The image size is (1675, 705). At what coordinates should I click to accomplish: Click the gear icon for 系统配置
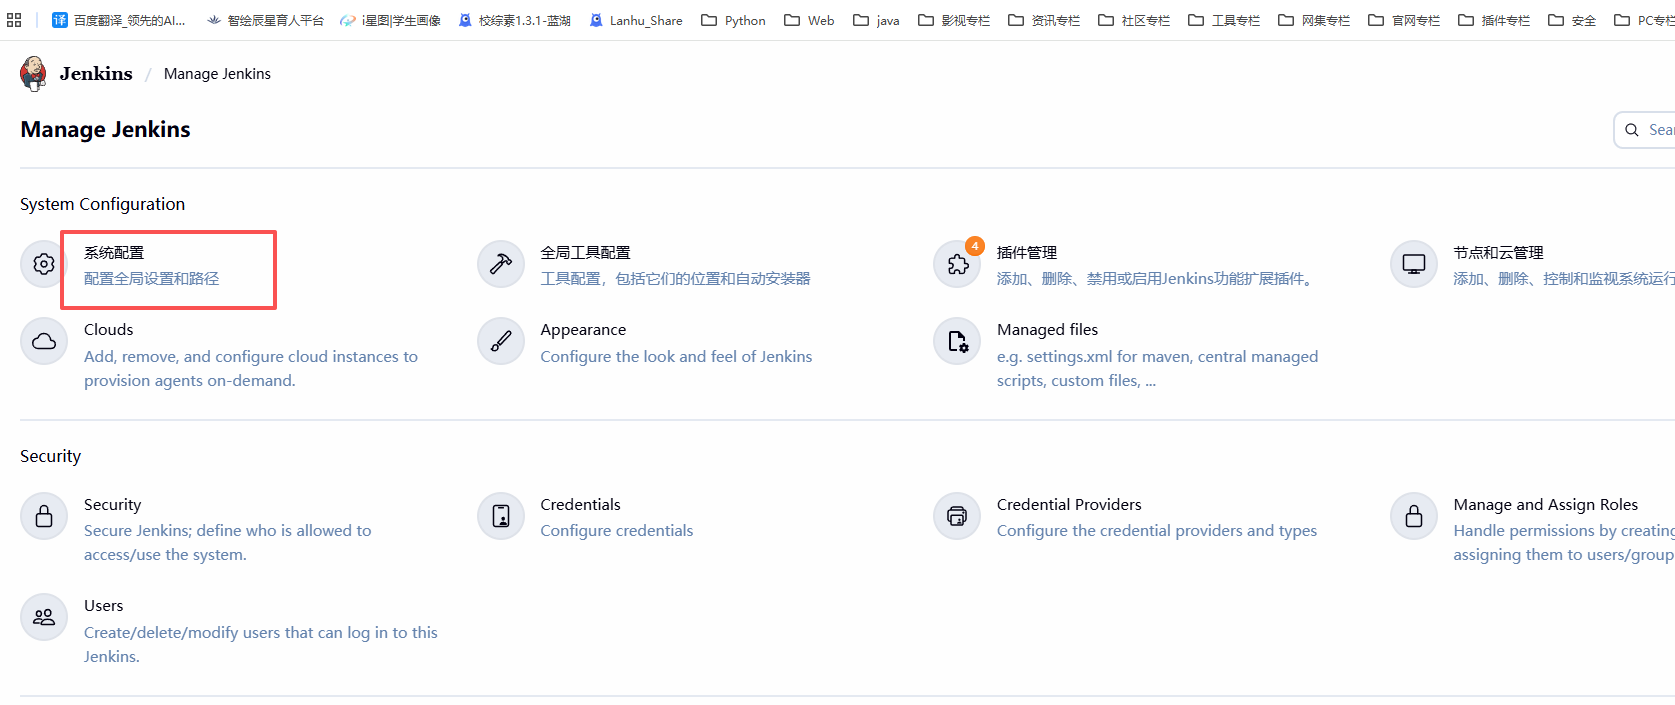[x=44, y=264]
